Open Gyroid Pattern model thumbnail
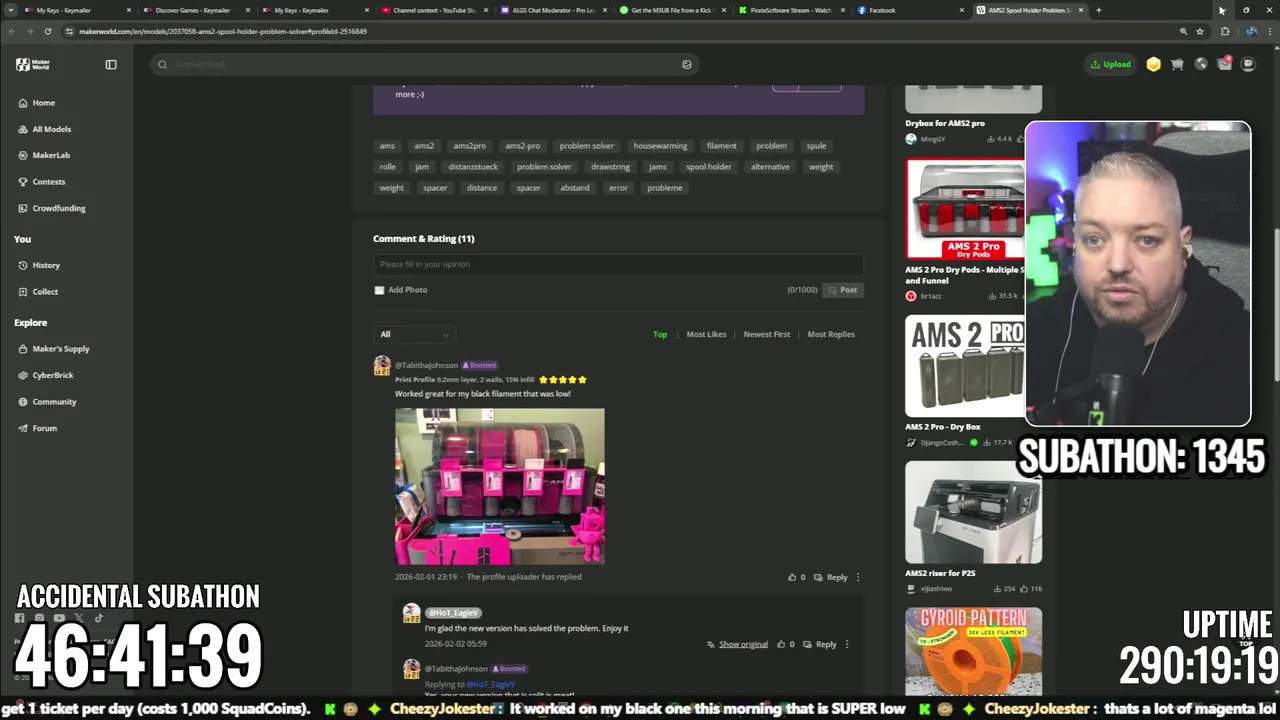The width and height of the screenshot is (1280, 720). [x=973, y=650]
